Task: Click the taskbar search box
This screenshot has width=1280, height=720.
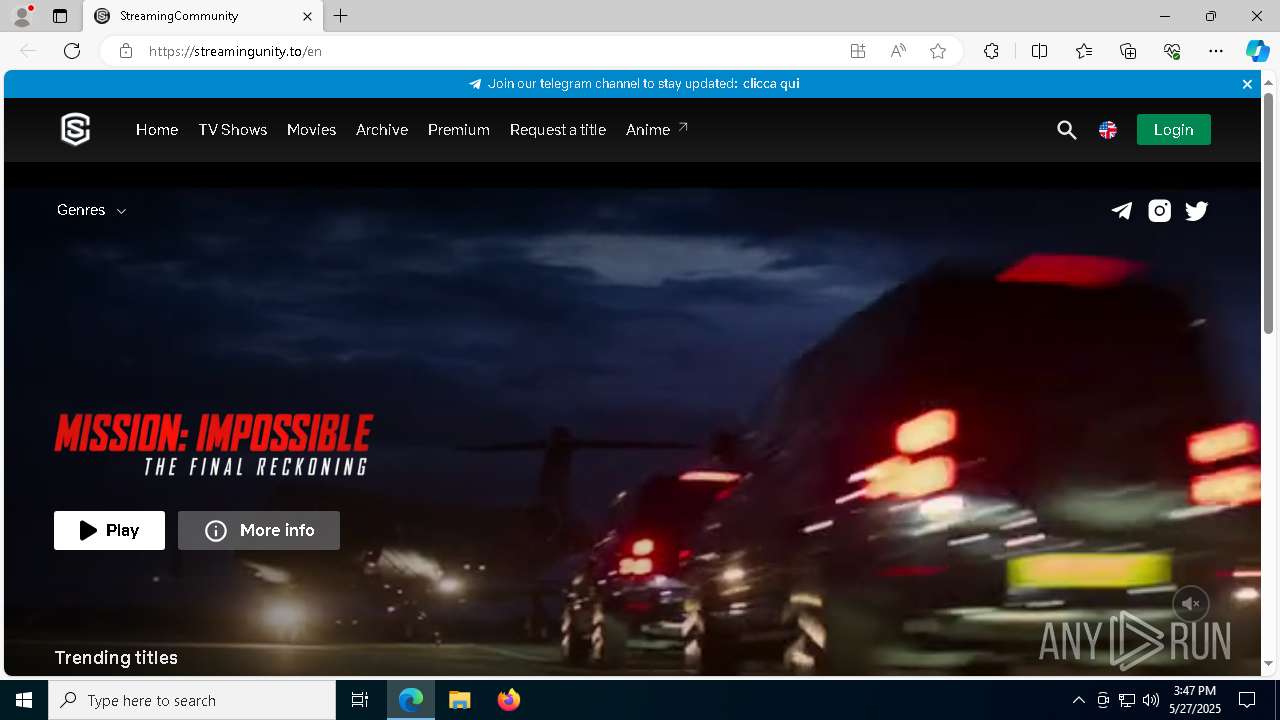Action: click(x=192, y=700)
